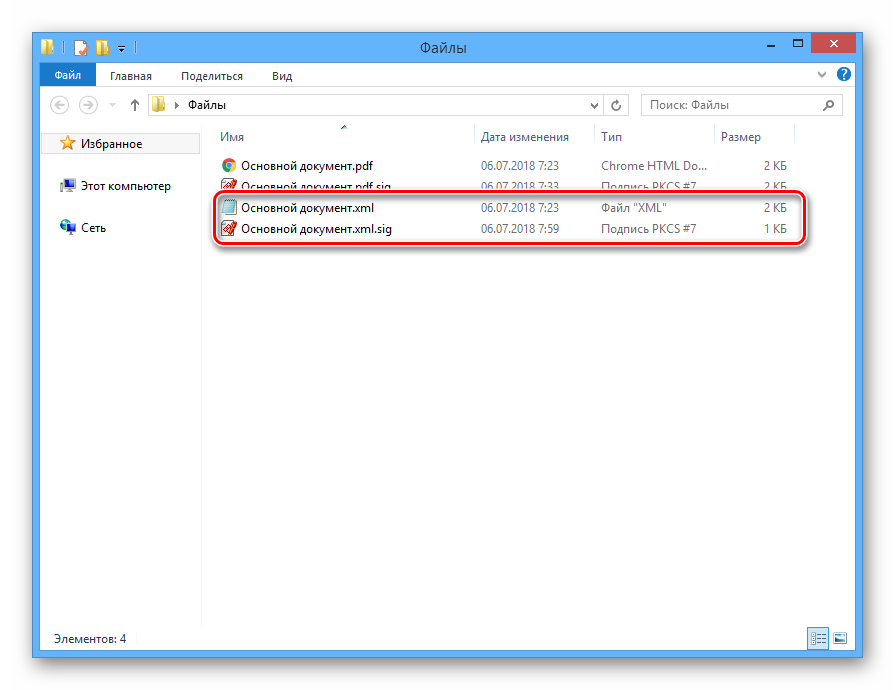The width and height of the screenshot is (895, 690).
Task: Refresh the Файлы folder view
Action: (x=617, y=105)
